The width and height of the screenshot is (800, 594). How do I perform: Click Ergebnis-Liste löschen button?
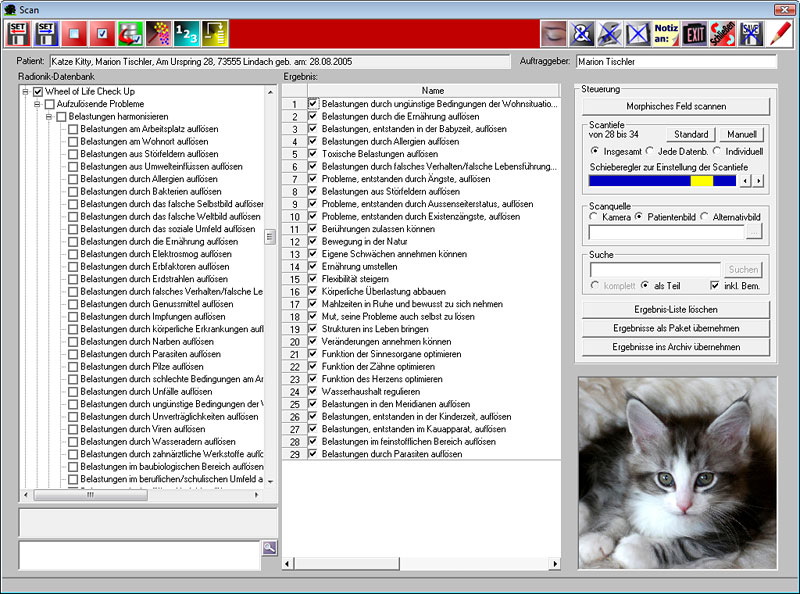[x=676, y=310]
